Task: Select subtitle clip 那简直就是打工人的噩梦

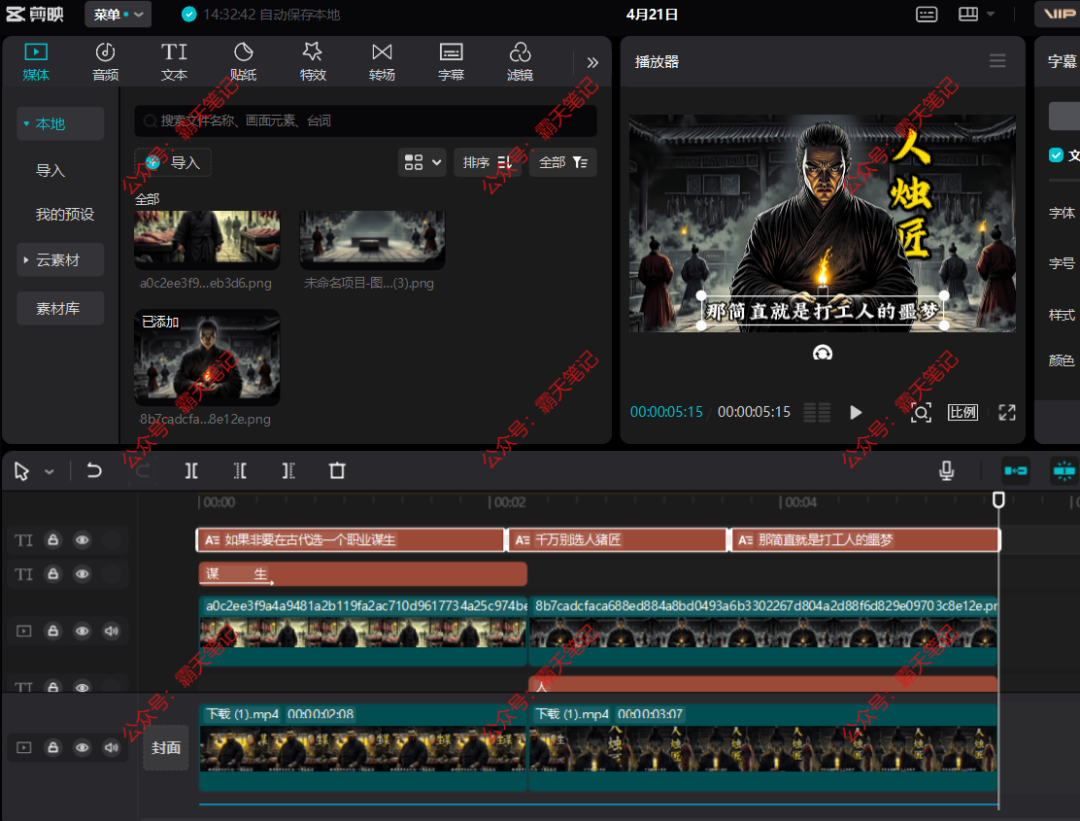Action: pyautogui.click(x=866, y=540)
